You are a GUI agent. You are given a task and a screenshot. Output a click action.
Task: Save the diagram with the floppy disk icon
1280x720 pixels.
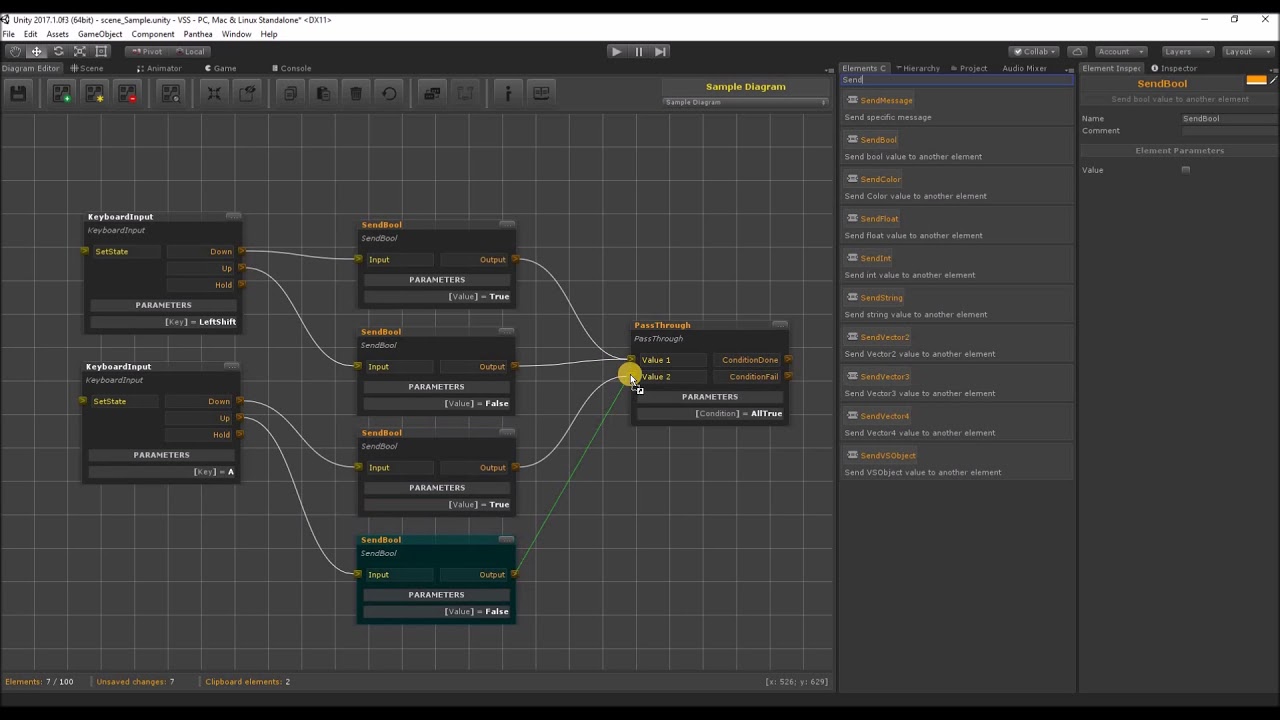(x=18, y=93)
